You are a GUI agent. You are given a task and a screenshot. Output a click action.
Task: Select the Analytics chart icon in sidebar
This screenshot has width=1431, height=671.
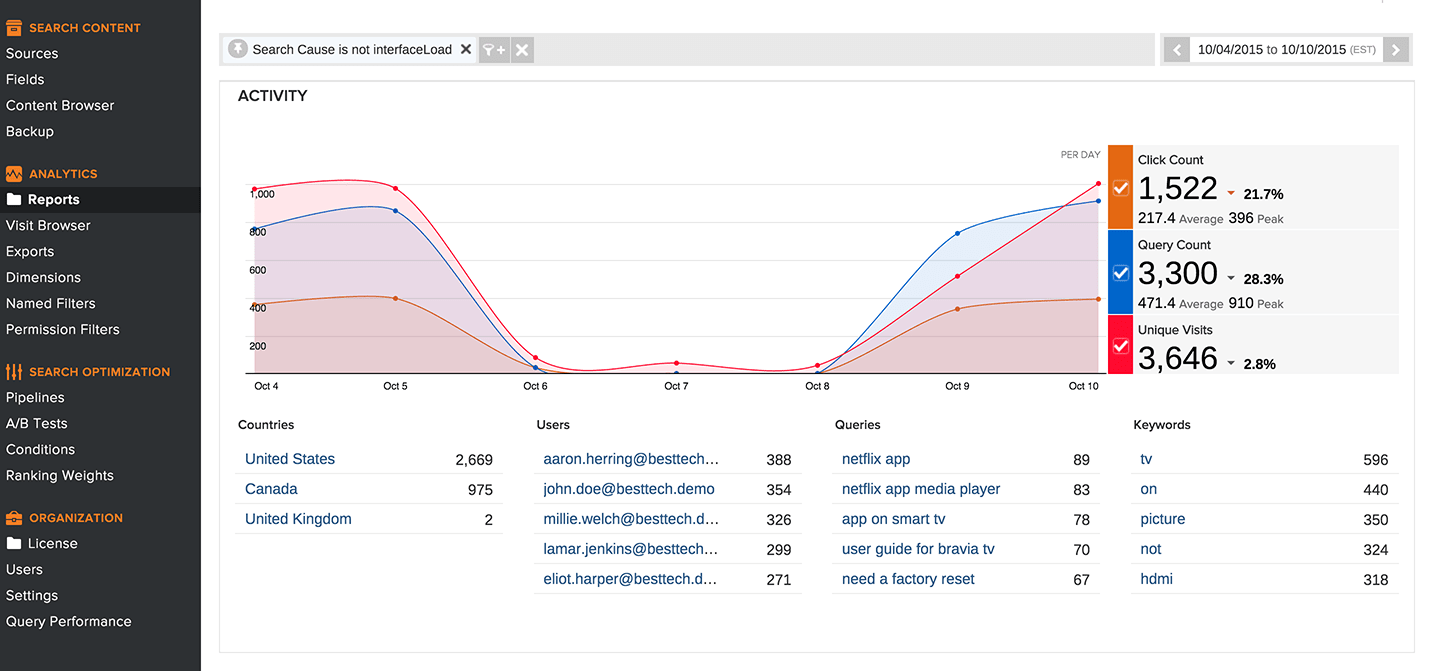(14, 173)
